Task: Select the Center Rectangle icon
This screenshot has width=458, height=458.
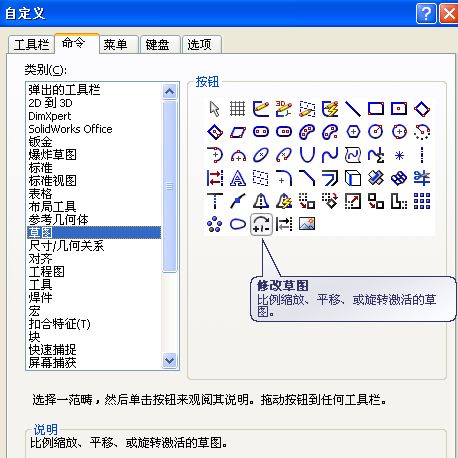Action: coord(399,109)
